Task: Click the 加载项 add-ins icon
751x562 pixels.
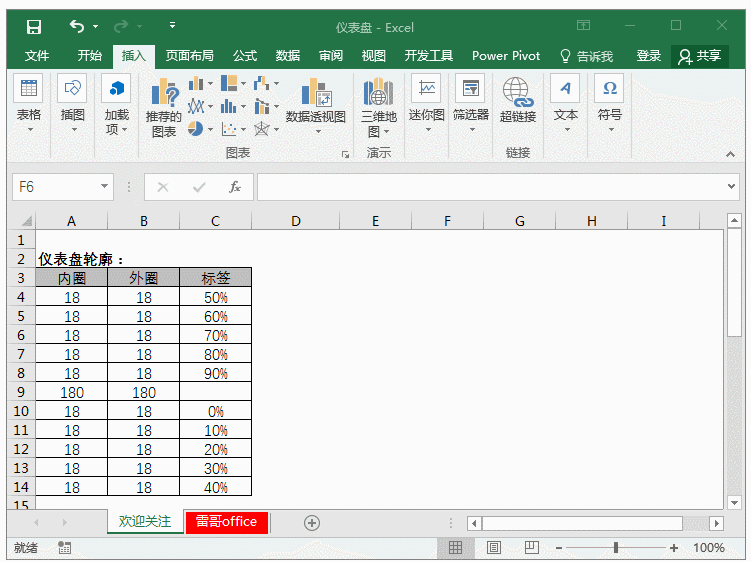Action: [x=116, y=89]
